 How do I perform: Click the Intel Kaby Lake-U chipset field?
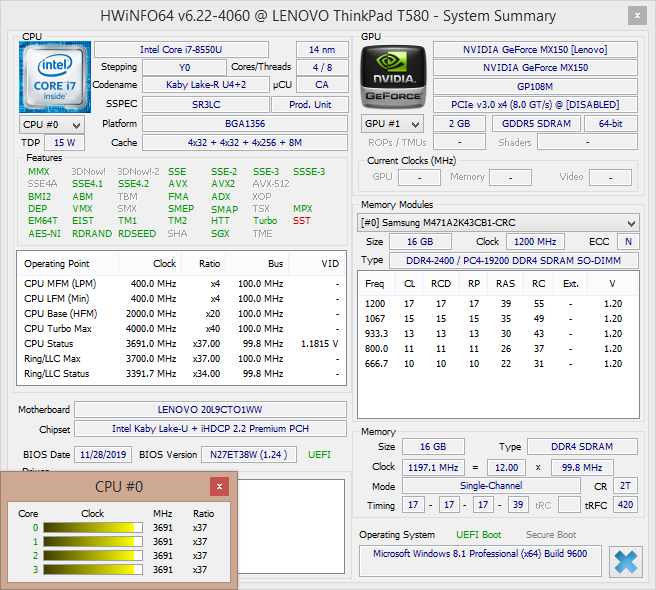tap(210, 429)
